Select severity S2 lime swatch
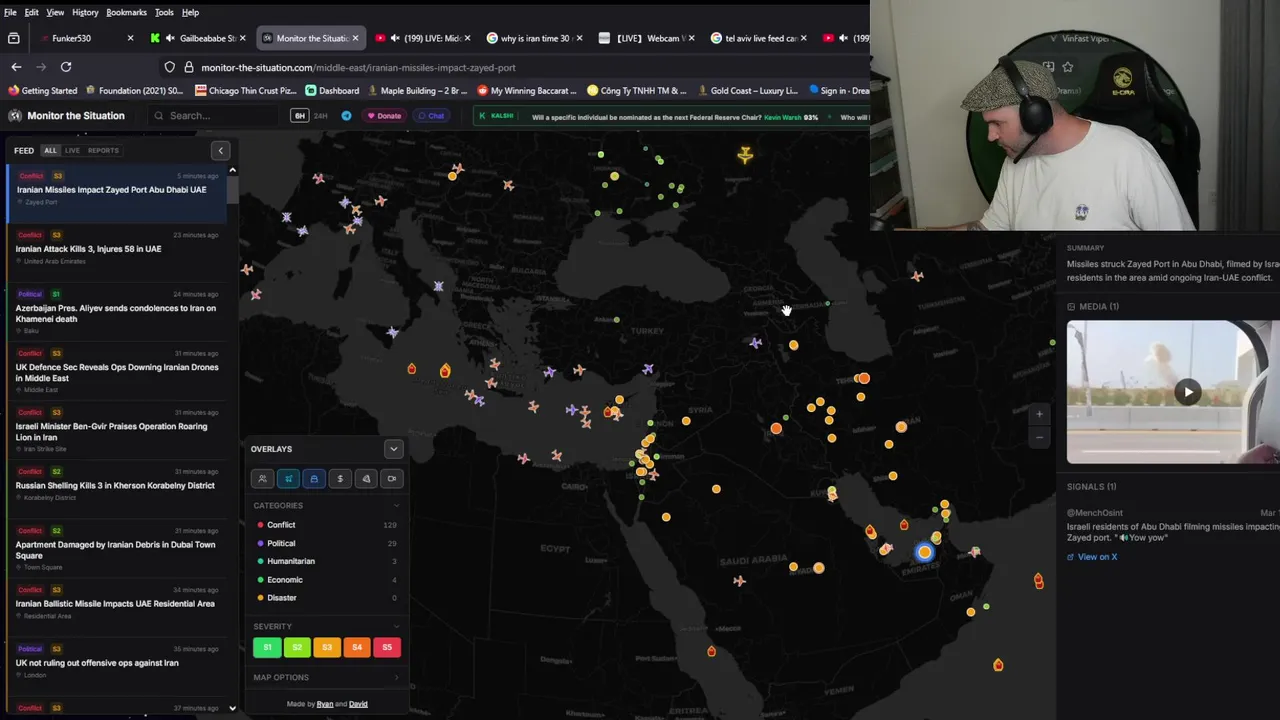1280x720 pixels. tap(297, 648)
